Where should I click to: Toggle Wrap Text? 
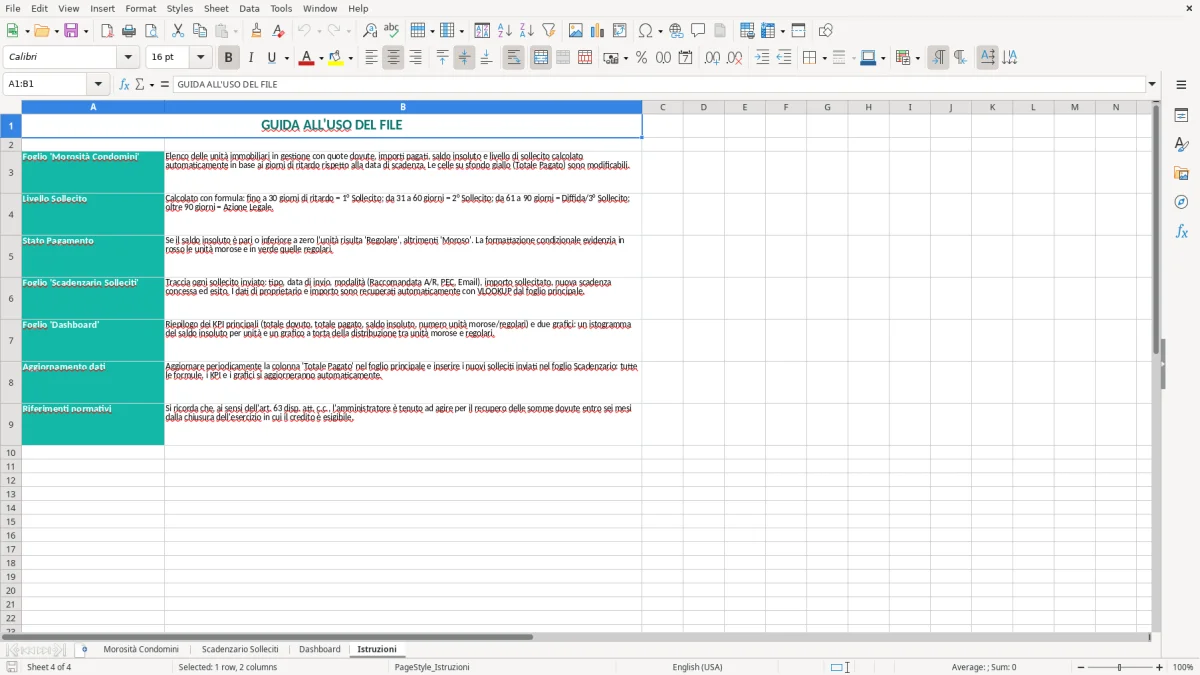point(513,58)
